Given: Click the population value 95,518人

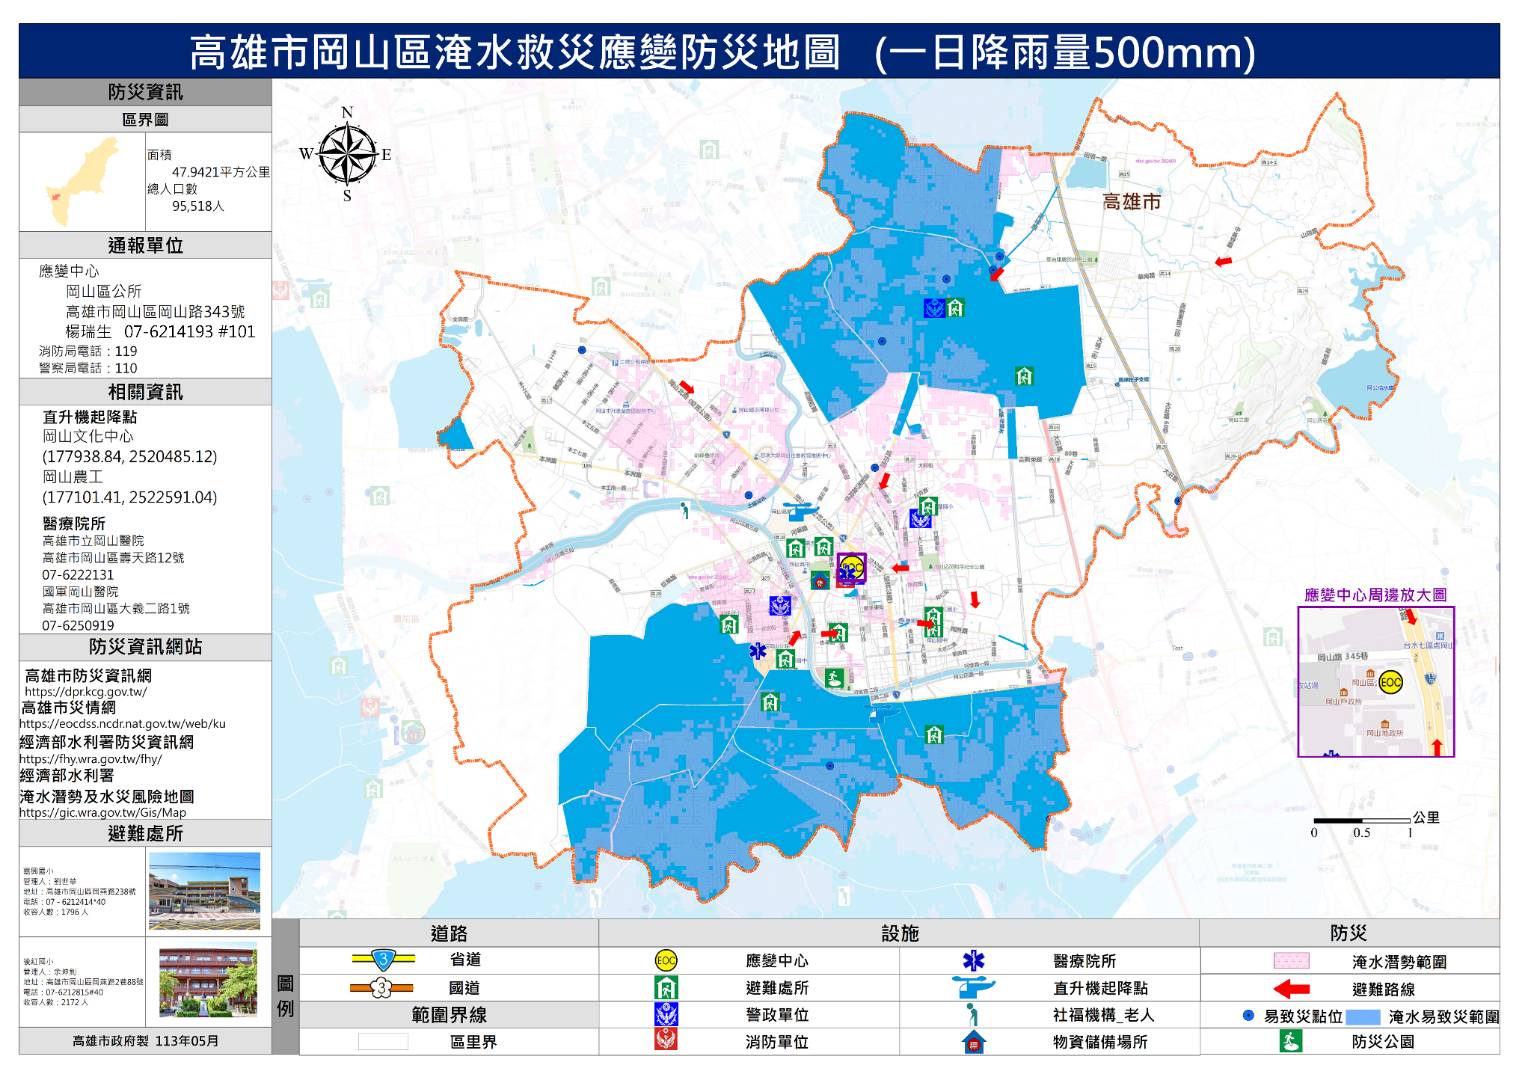Looking at the screenshot, I should coord(198,205).
